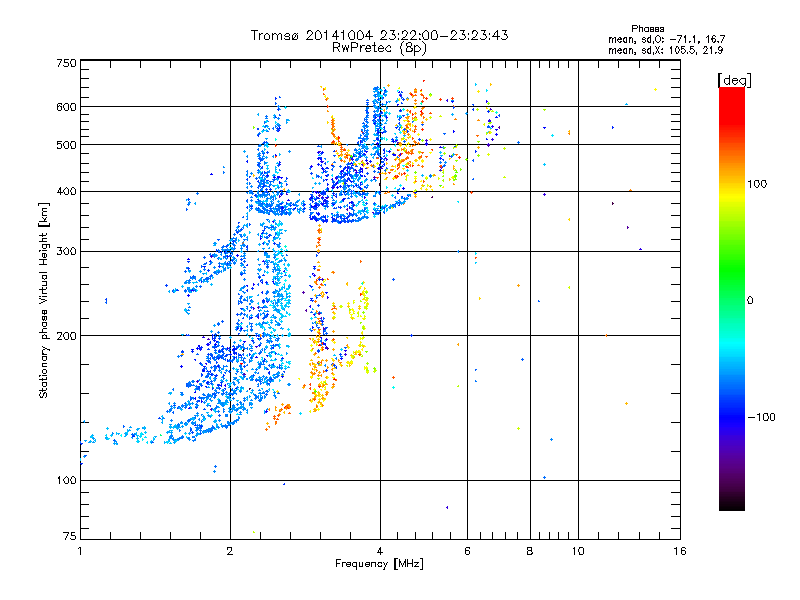The height and width of the screenshot is (600, 800).
Task: Click the y-axis tick label '750'
Action: point(66,63)
